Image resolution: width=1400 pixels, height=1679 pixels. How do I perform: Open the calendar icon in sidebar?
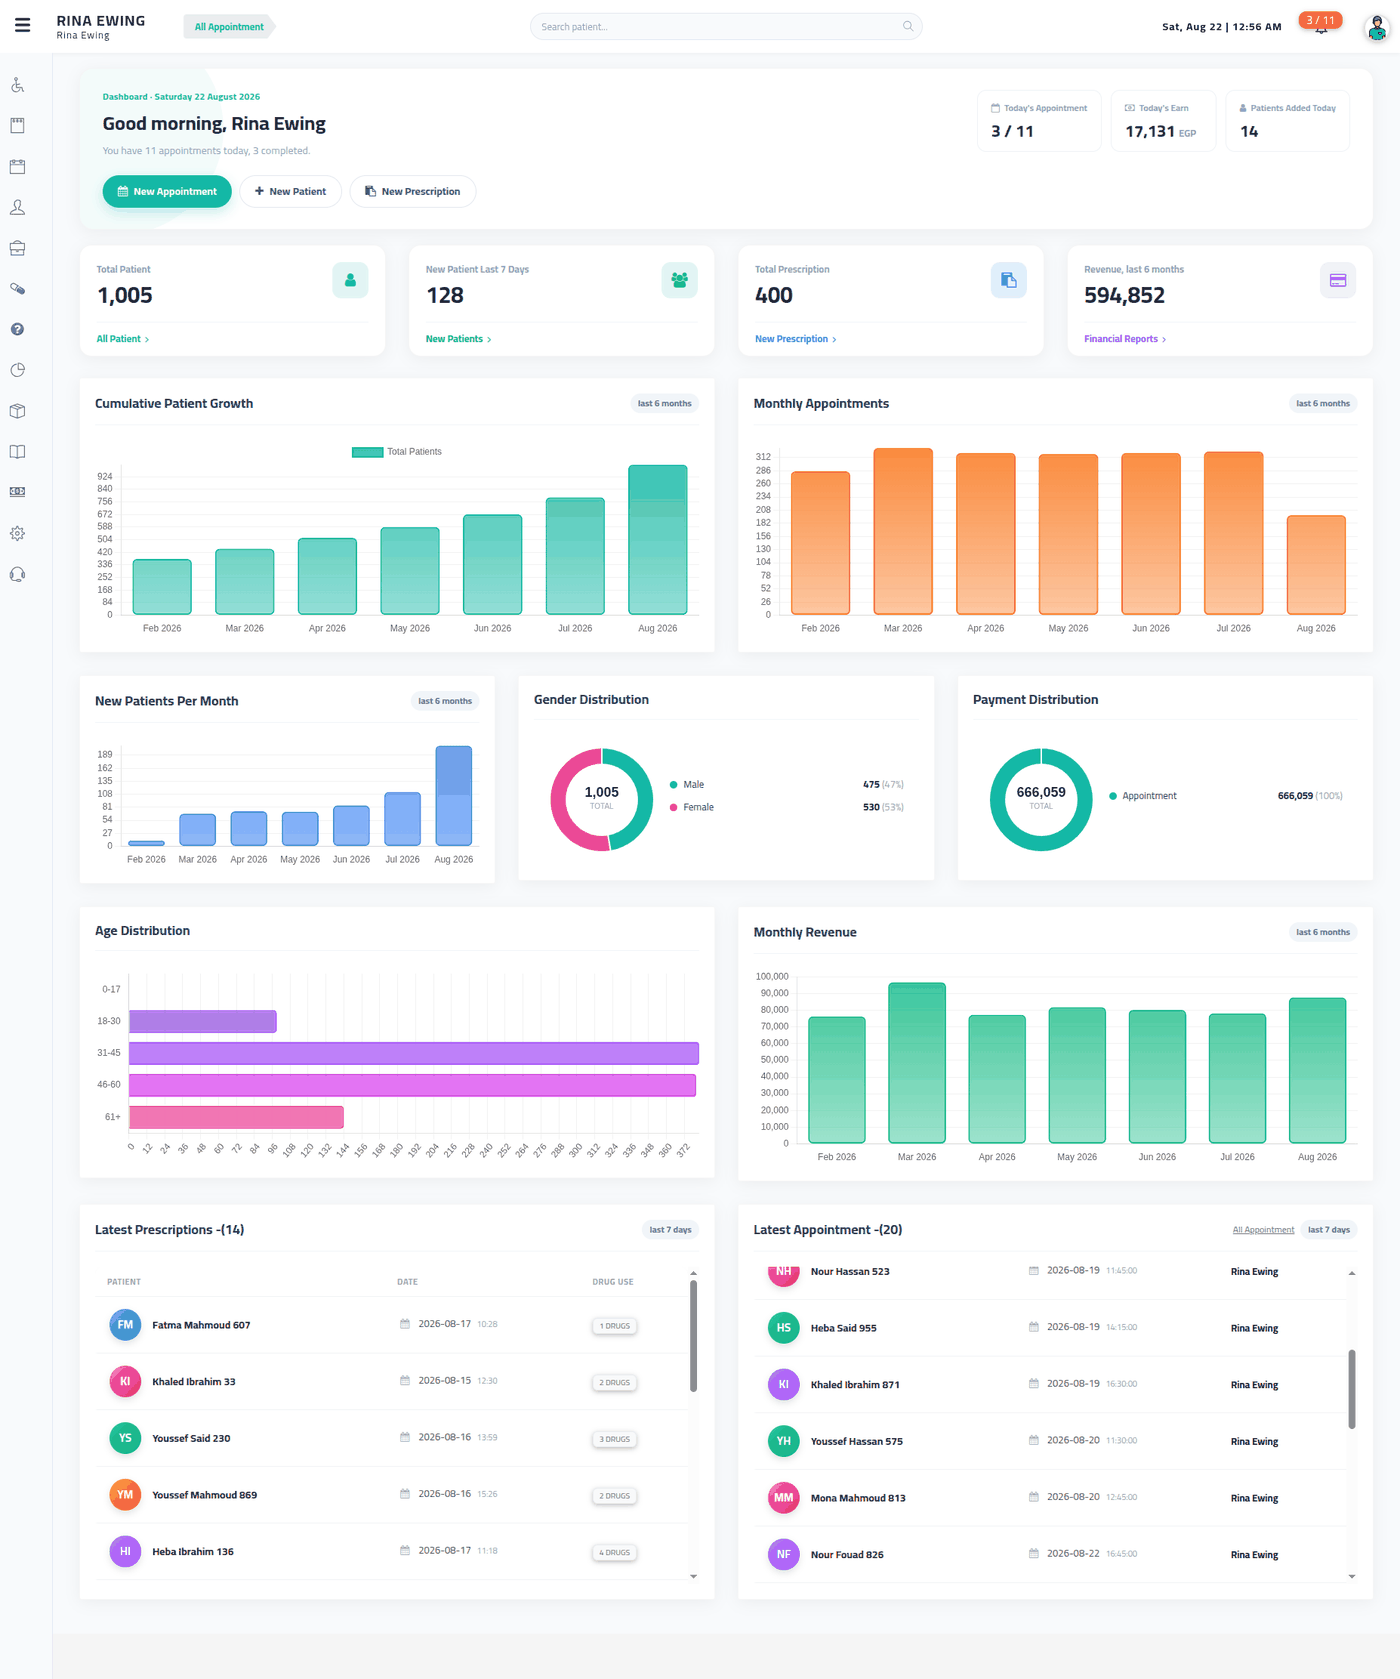click(x=17, y=166)
